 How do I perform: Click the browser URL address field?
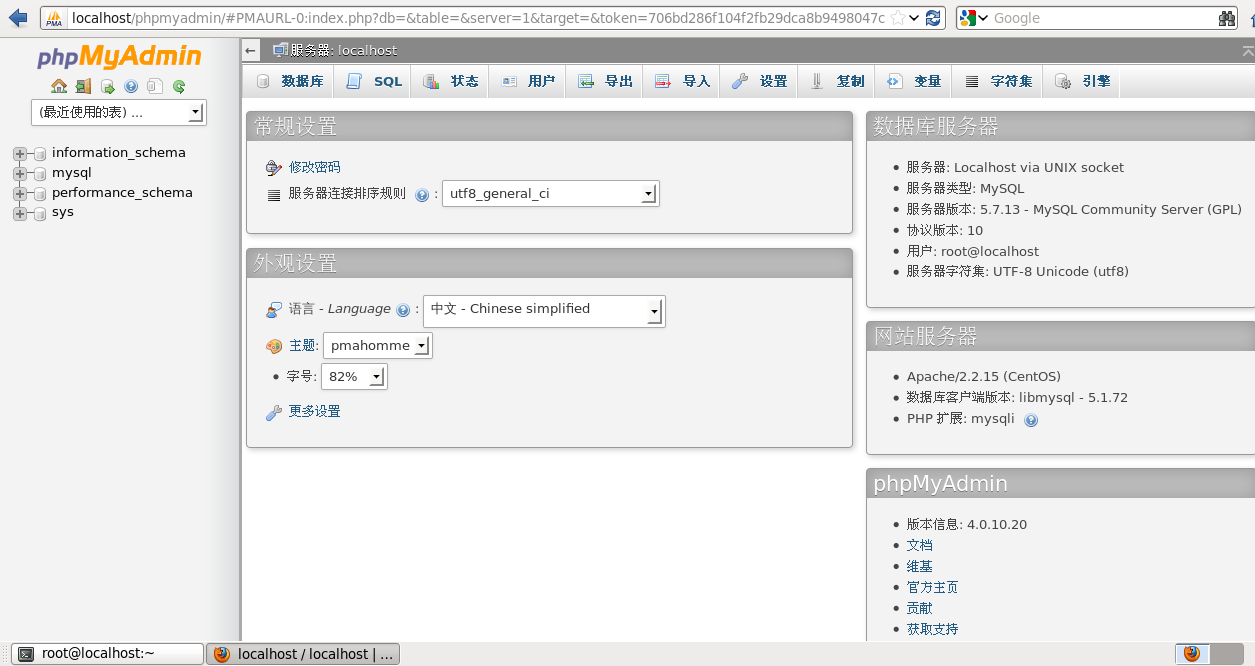pos(478,18)
